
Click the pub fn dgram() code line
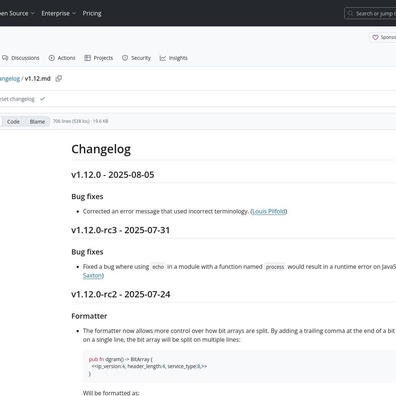click(x=121, y=359)
